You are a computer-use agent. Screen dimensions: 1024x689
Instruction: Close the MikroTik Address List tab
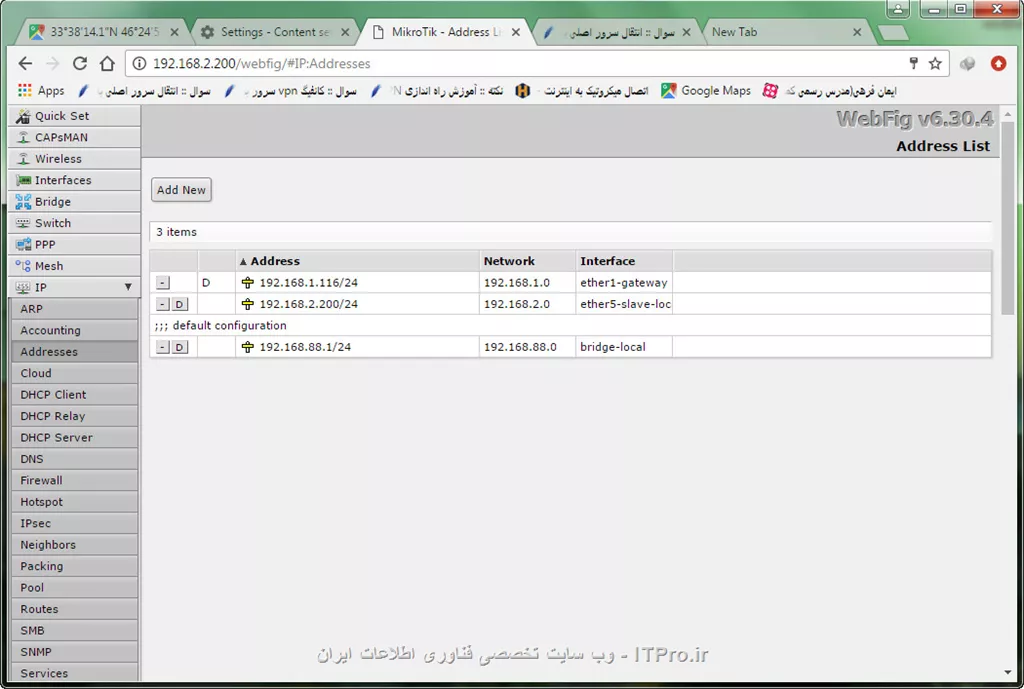(x=516, y=32)
